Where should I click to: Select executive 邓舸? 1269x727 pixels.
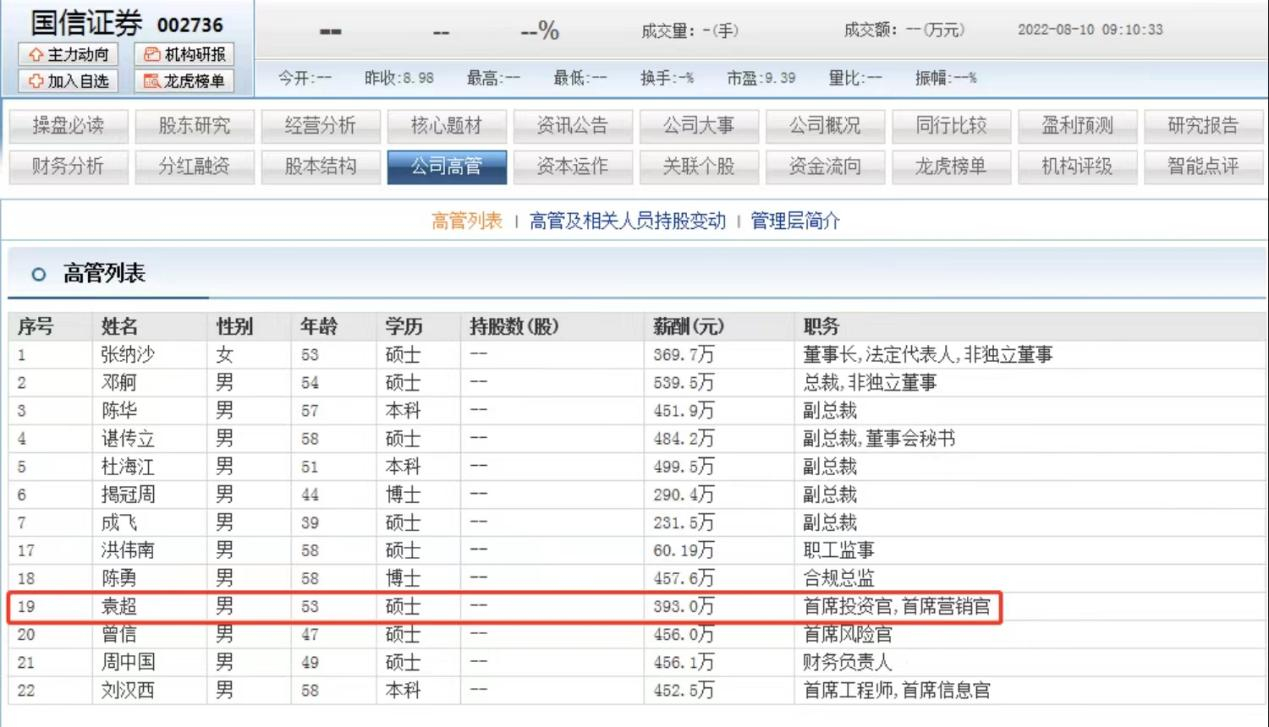119,383
